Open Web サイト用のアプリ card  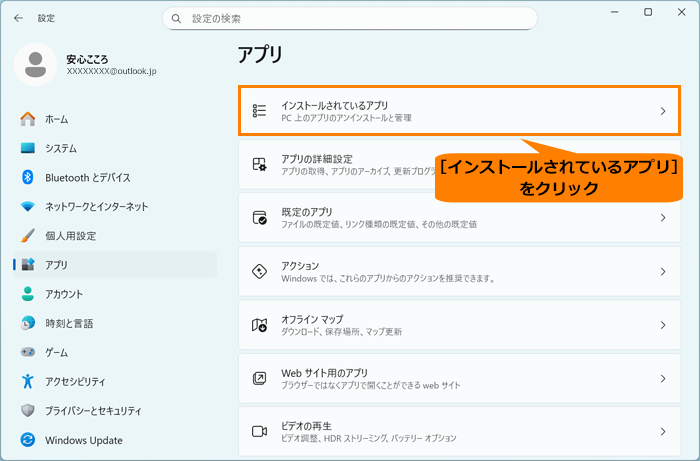click(459, 378)
